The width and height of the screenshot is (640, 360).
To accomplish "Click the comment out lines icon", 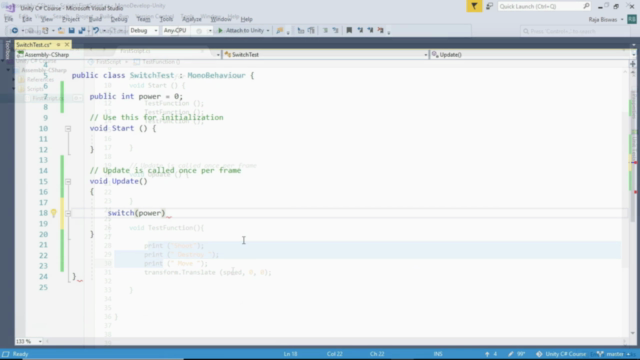I will coord(325,31).
